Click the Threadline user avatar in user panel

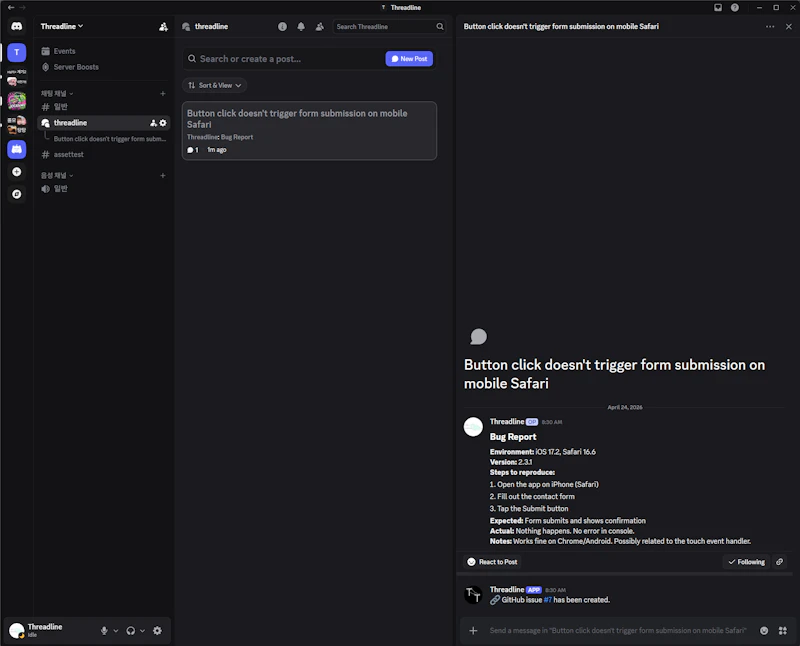17,631
